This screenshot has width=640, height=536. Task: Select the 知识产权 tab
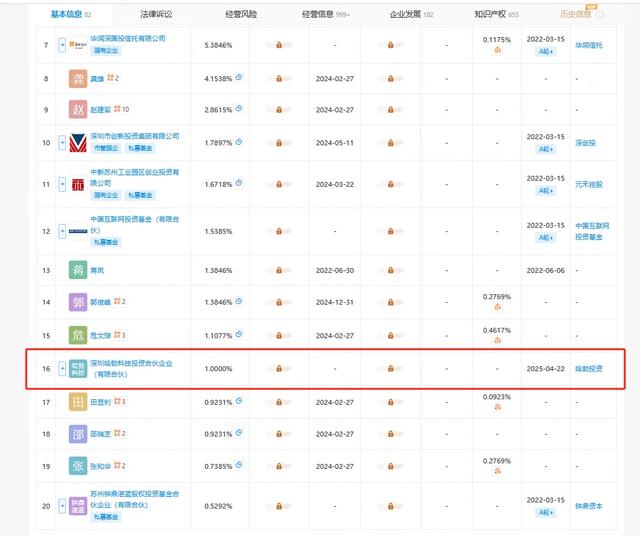click(x=496, y=14)
